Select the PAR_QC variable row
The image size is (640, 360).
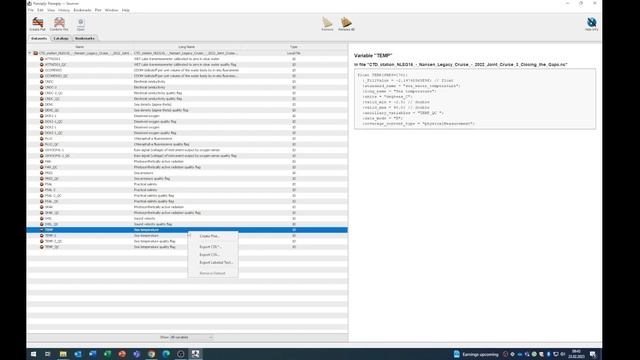pyautogui.click(x=187, y=167)
